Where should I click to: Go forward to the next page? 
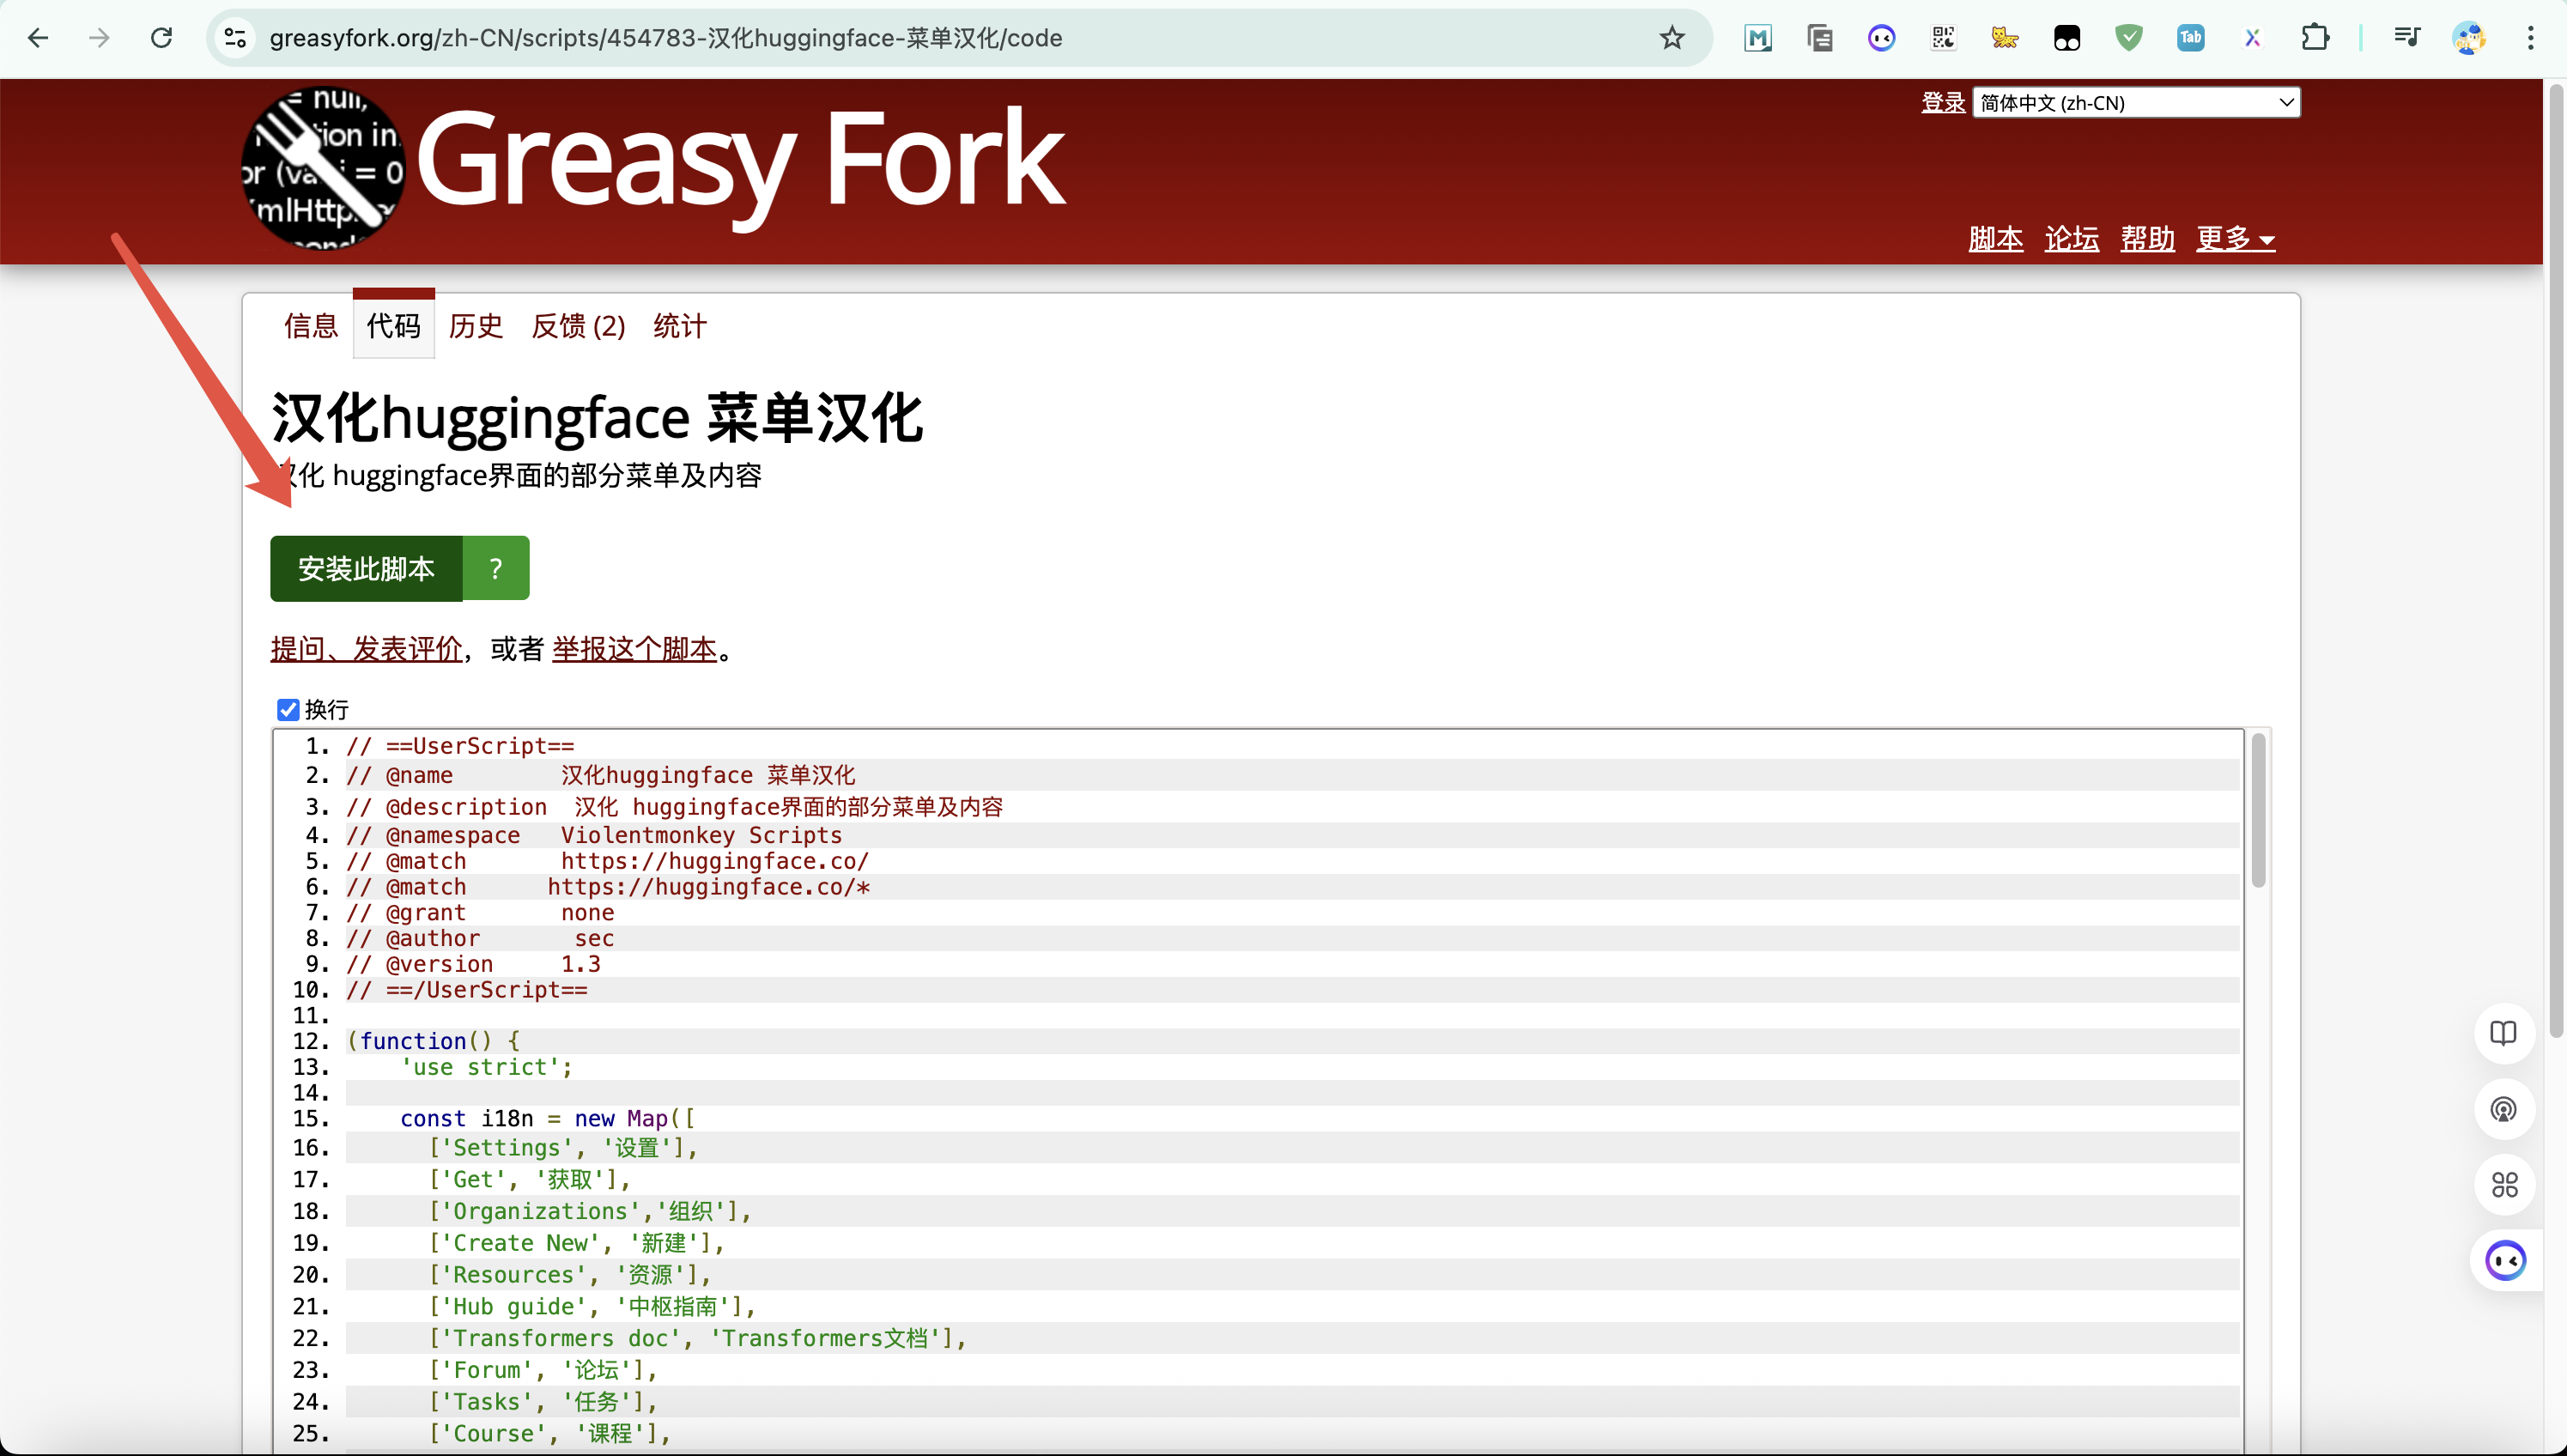point(99,38)
